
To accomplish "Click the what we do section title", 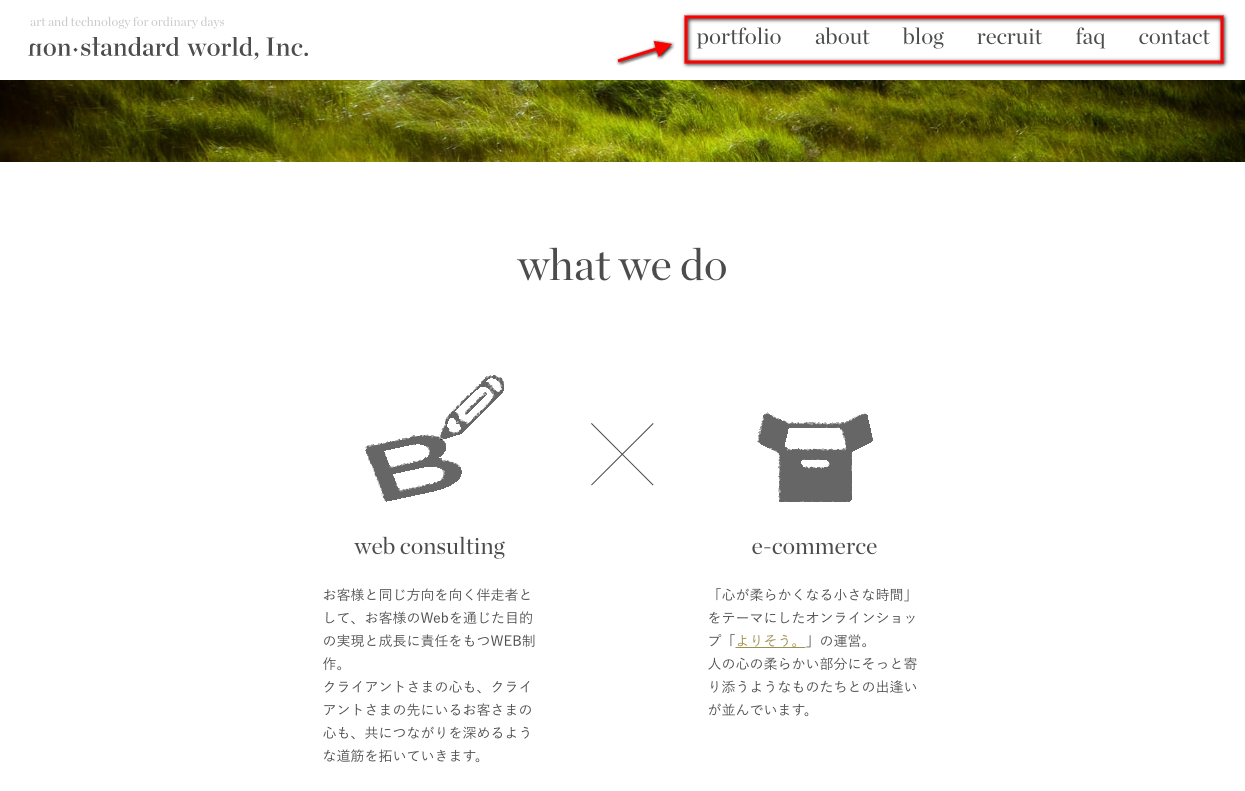I will click(622, 265).
